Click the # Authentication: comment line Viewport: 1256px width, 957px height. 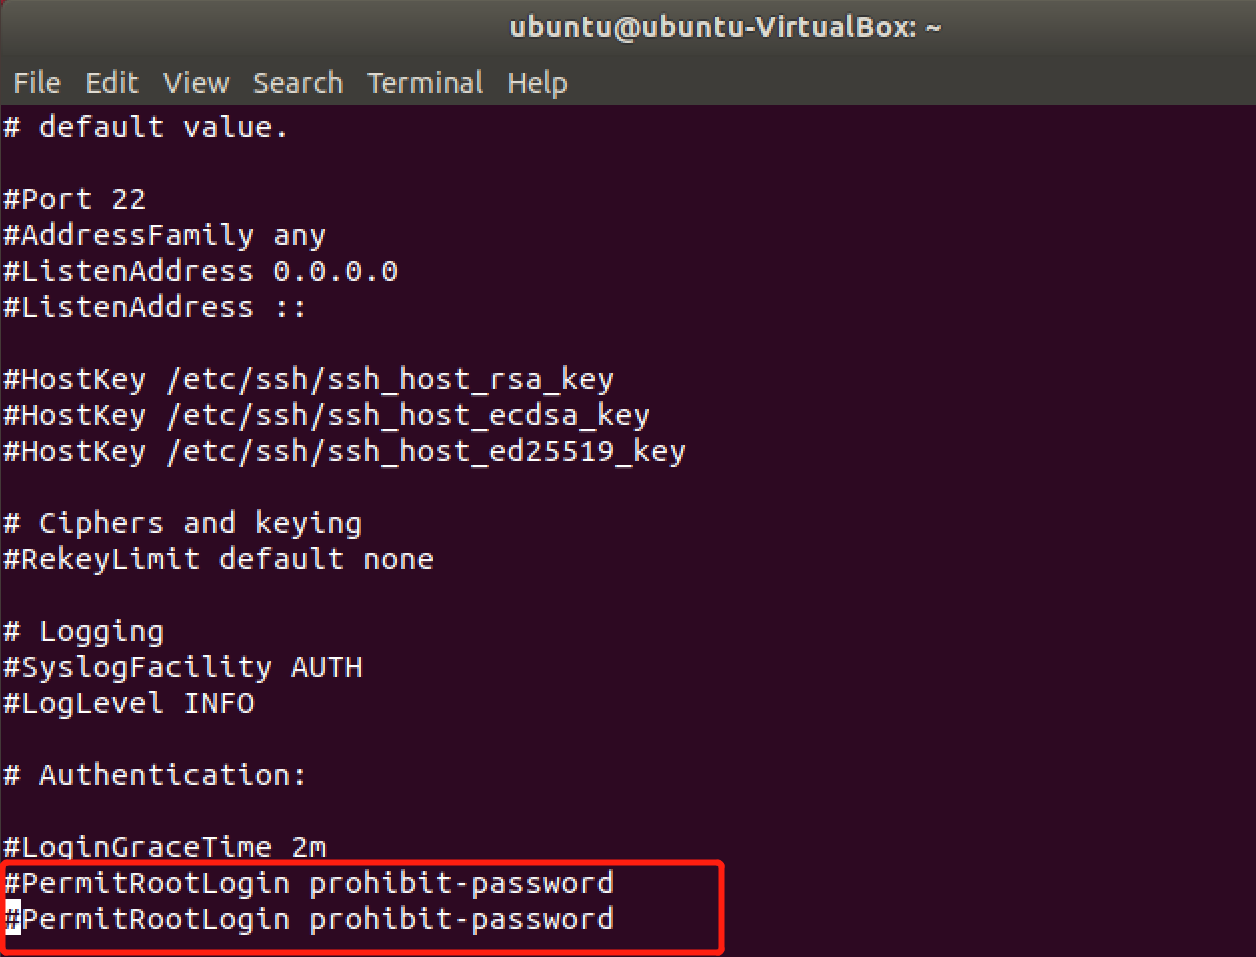click(x=155, y=775)
